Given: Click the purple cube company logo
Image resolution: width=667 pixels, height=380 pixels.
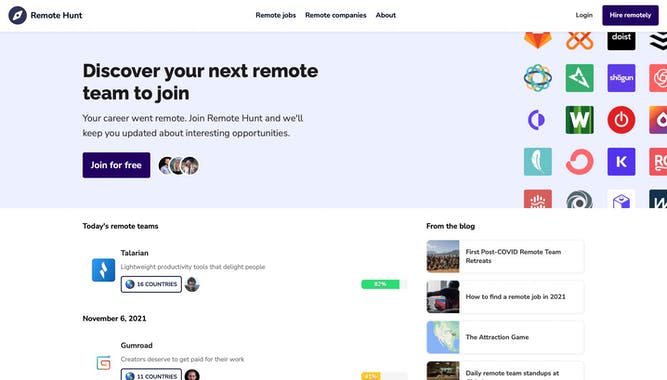Looking at the screenshot, I should (621, 199).
